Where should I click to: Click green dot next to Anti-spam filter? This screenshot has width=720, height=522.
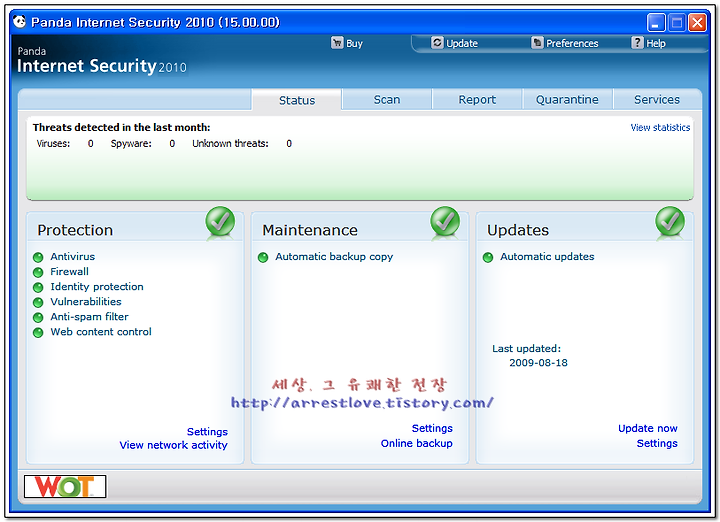coord(38,317)
